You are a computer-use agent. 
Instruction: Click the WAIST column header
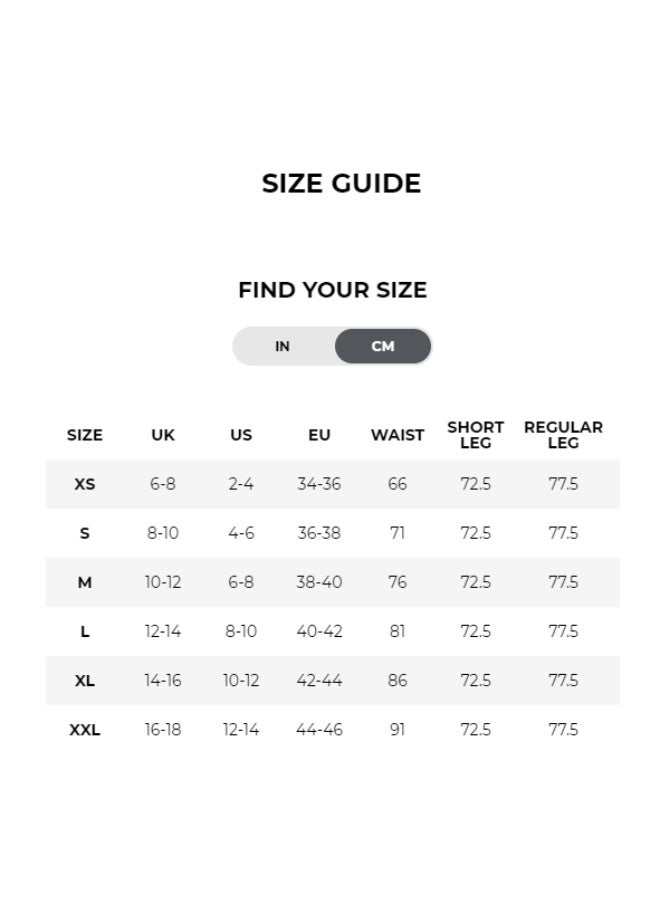click(x=397, y=435)
